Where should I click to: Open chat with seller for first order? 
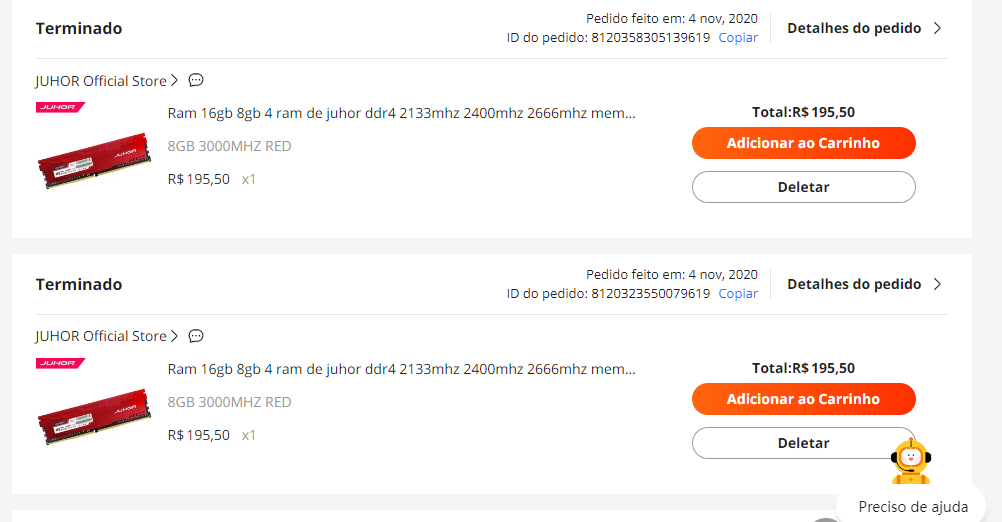tap(196, 81)
